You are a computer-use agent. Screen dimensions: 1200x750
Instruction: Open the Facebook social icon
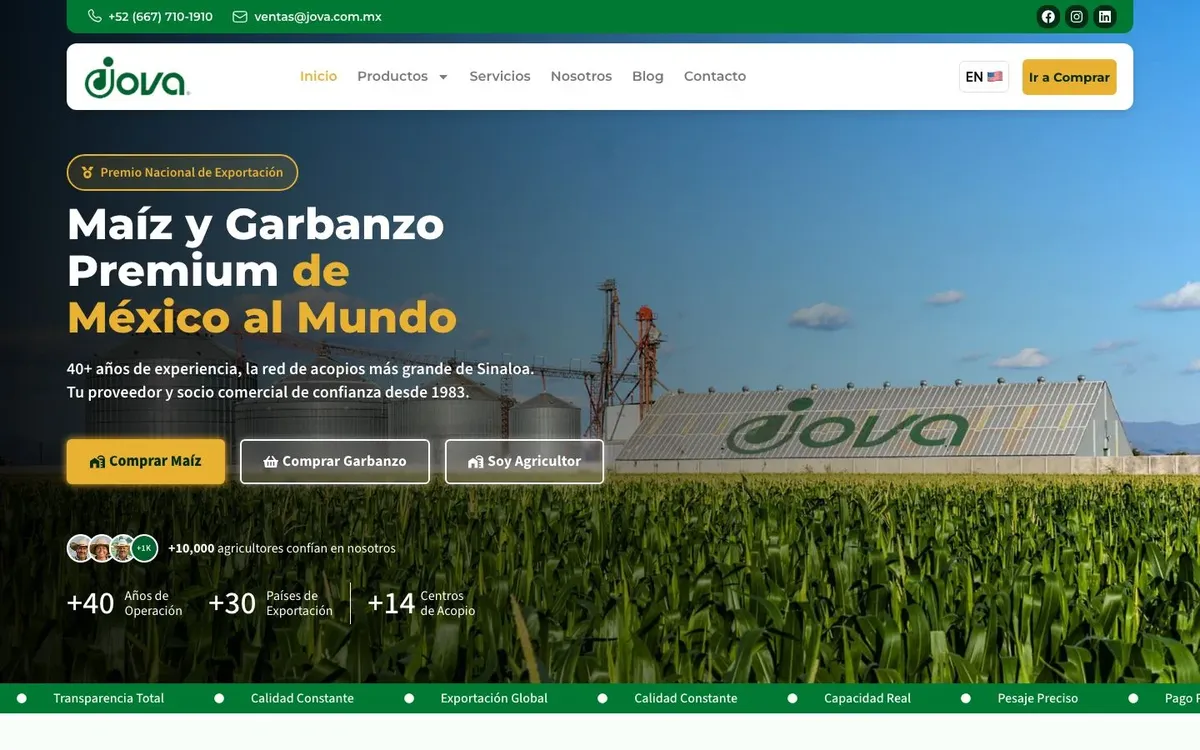point(1048,16)
